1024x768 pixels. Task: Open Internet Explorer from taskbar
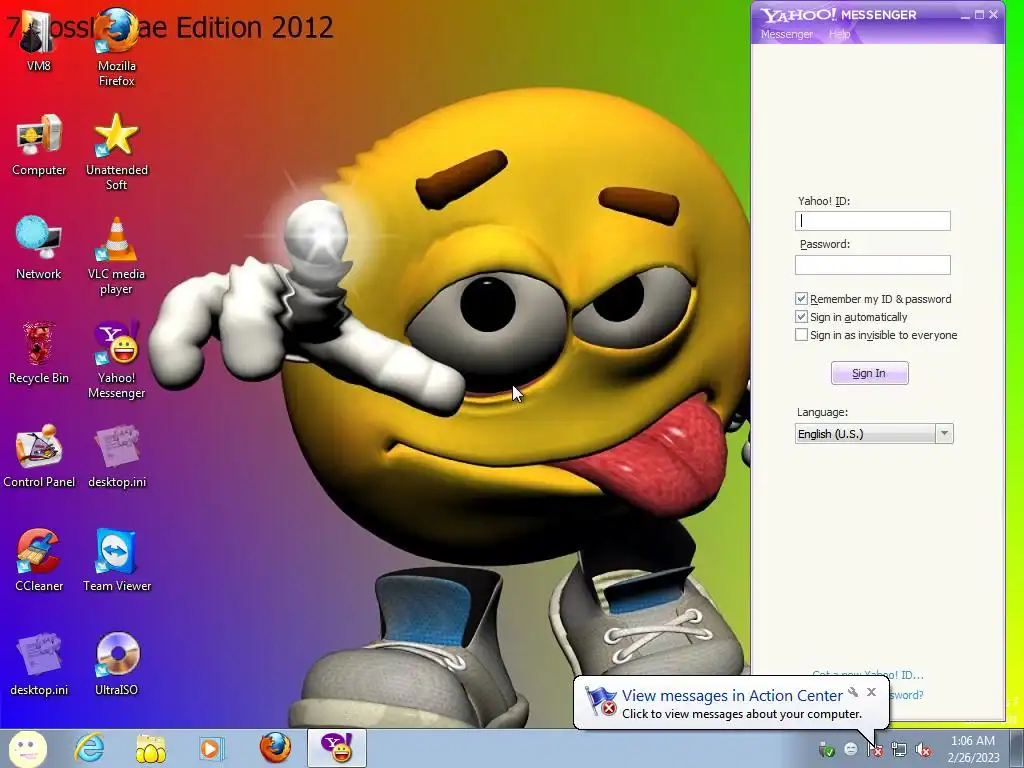point(89,748)
